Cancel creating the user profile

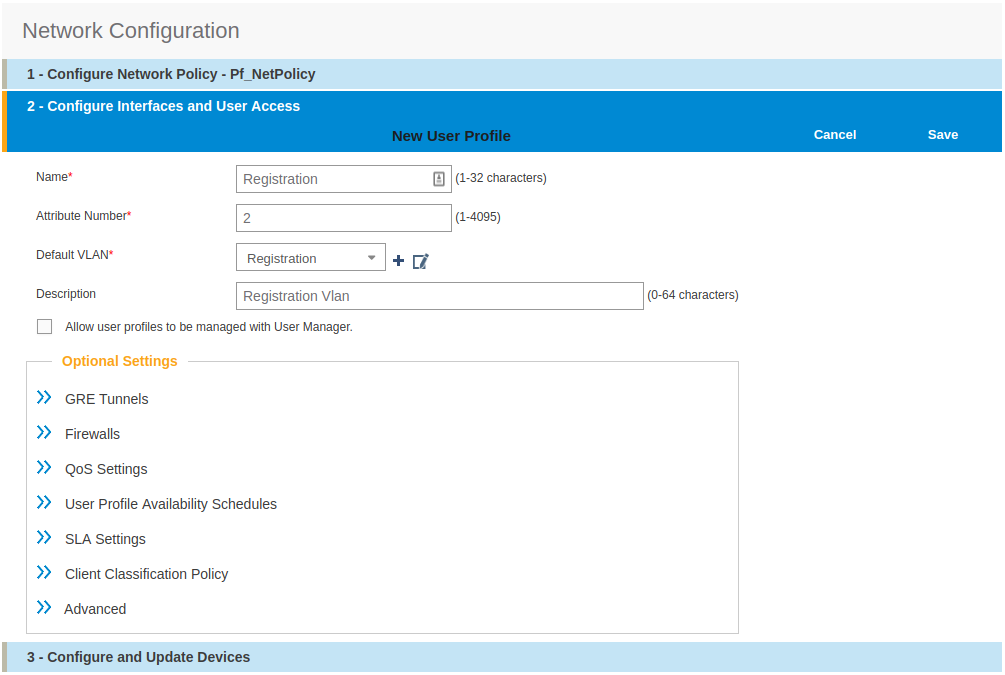(x=834, y=134)
